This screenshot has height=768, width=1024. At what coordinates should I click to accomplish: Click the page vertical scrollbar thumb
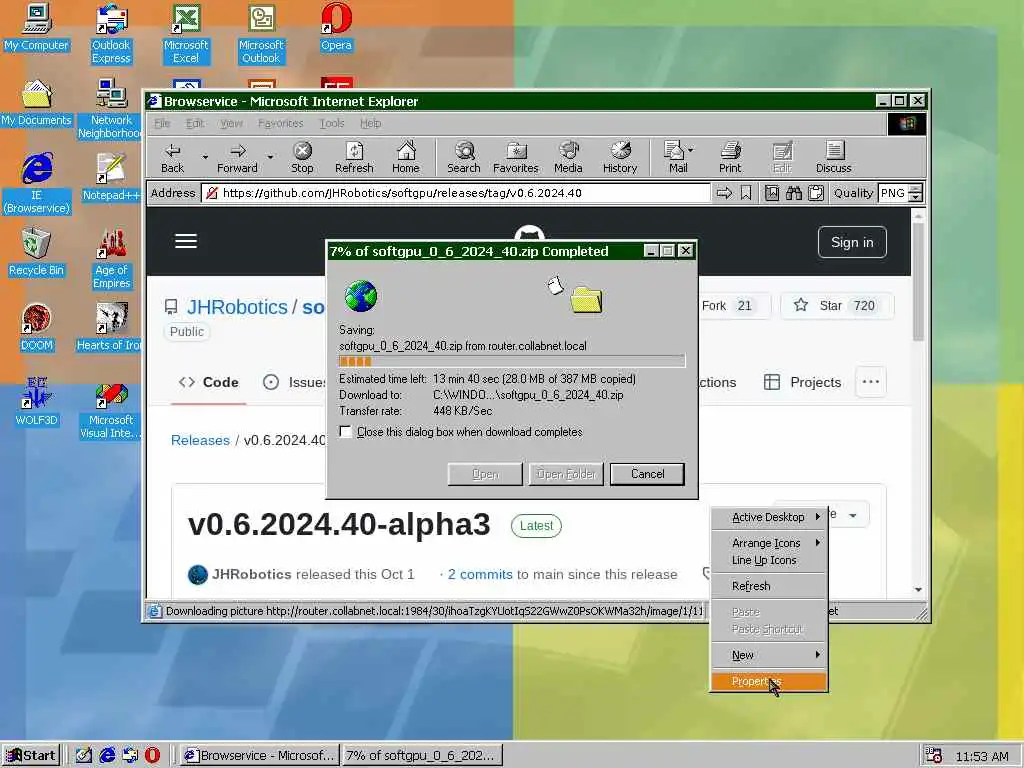(918, 281)
